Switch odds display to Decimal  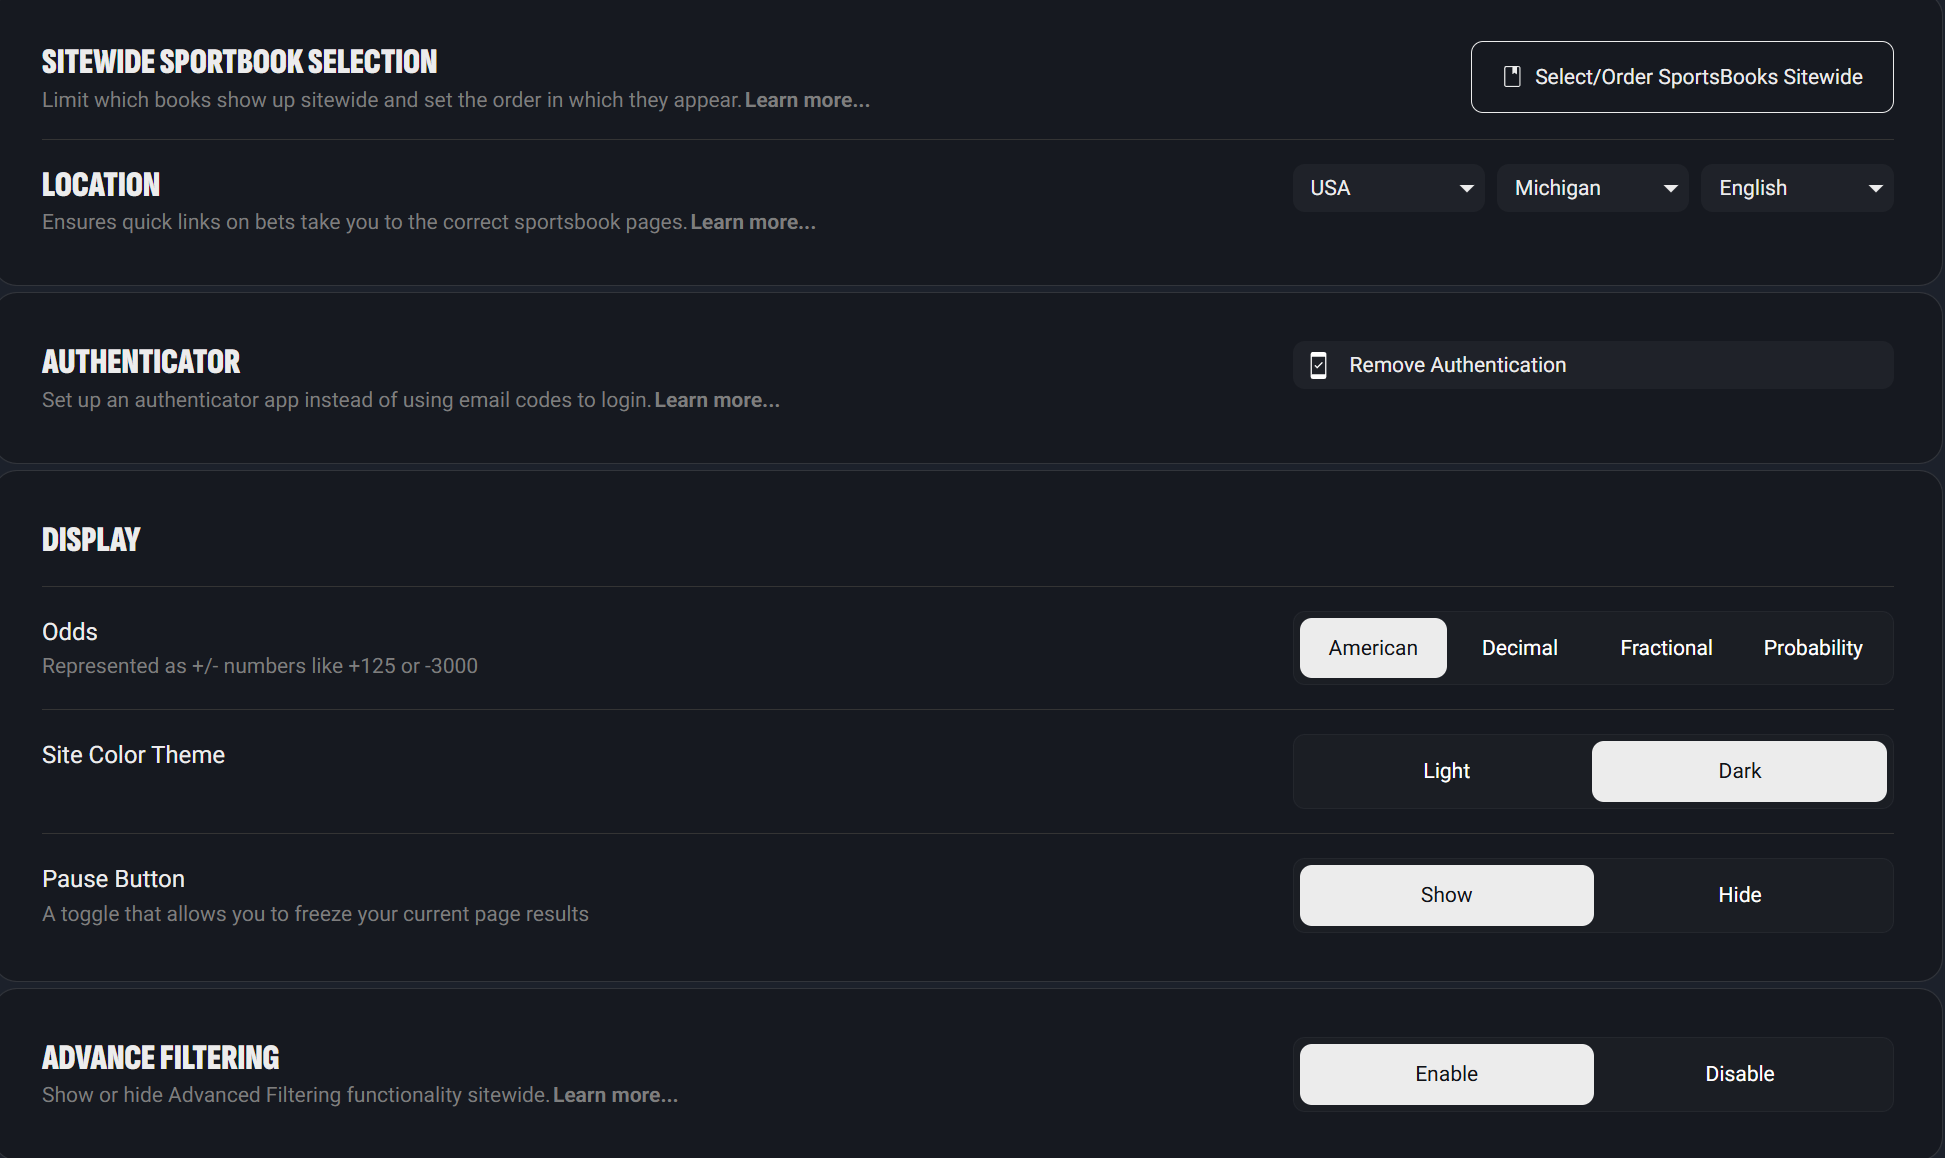[x=1519, y=648]
